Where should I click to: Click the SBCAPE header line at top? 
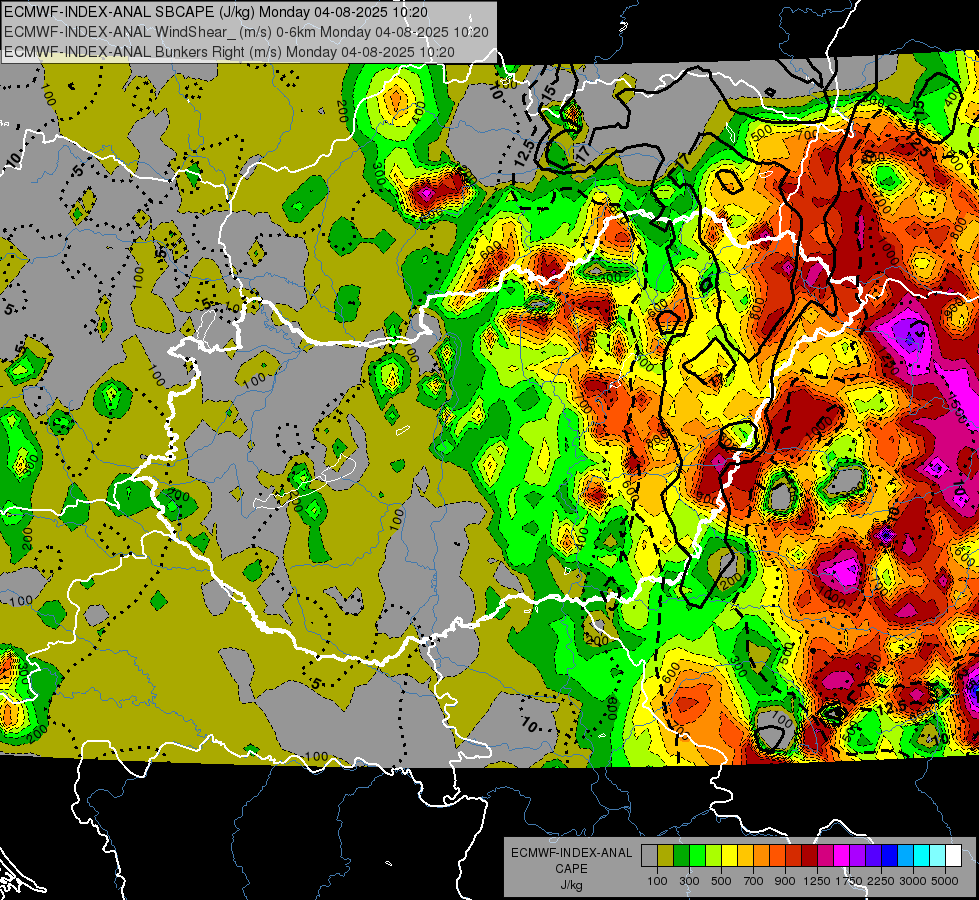coord(216,12)
